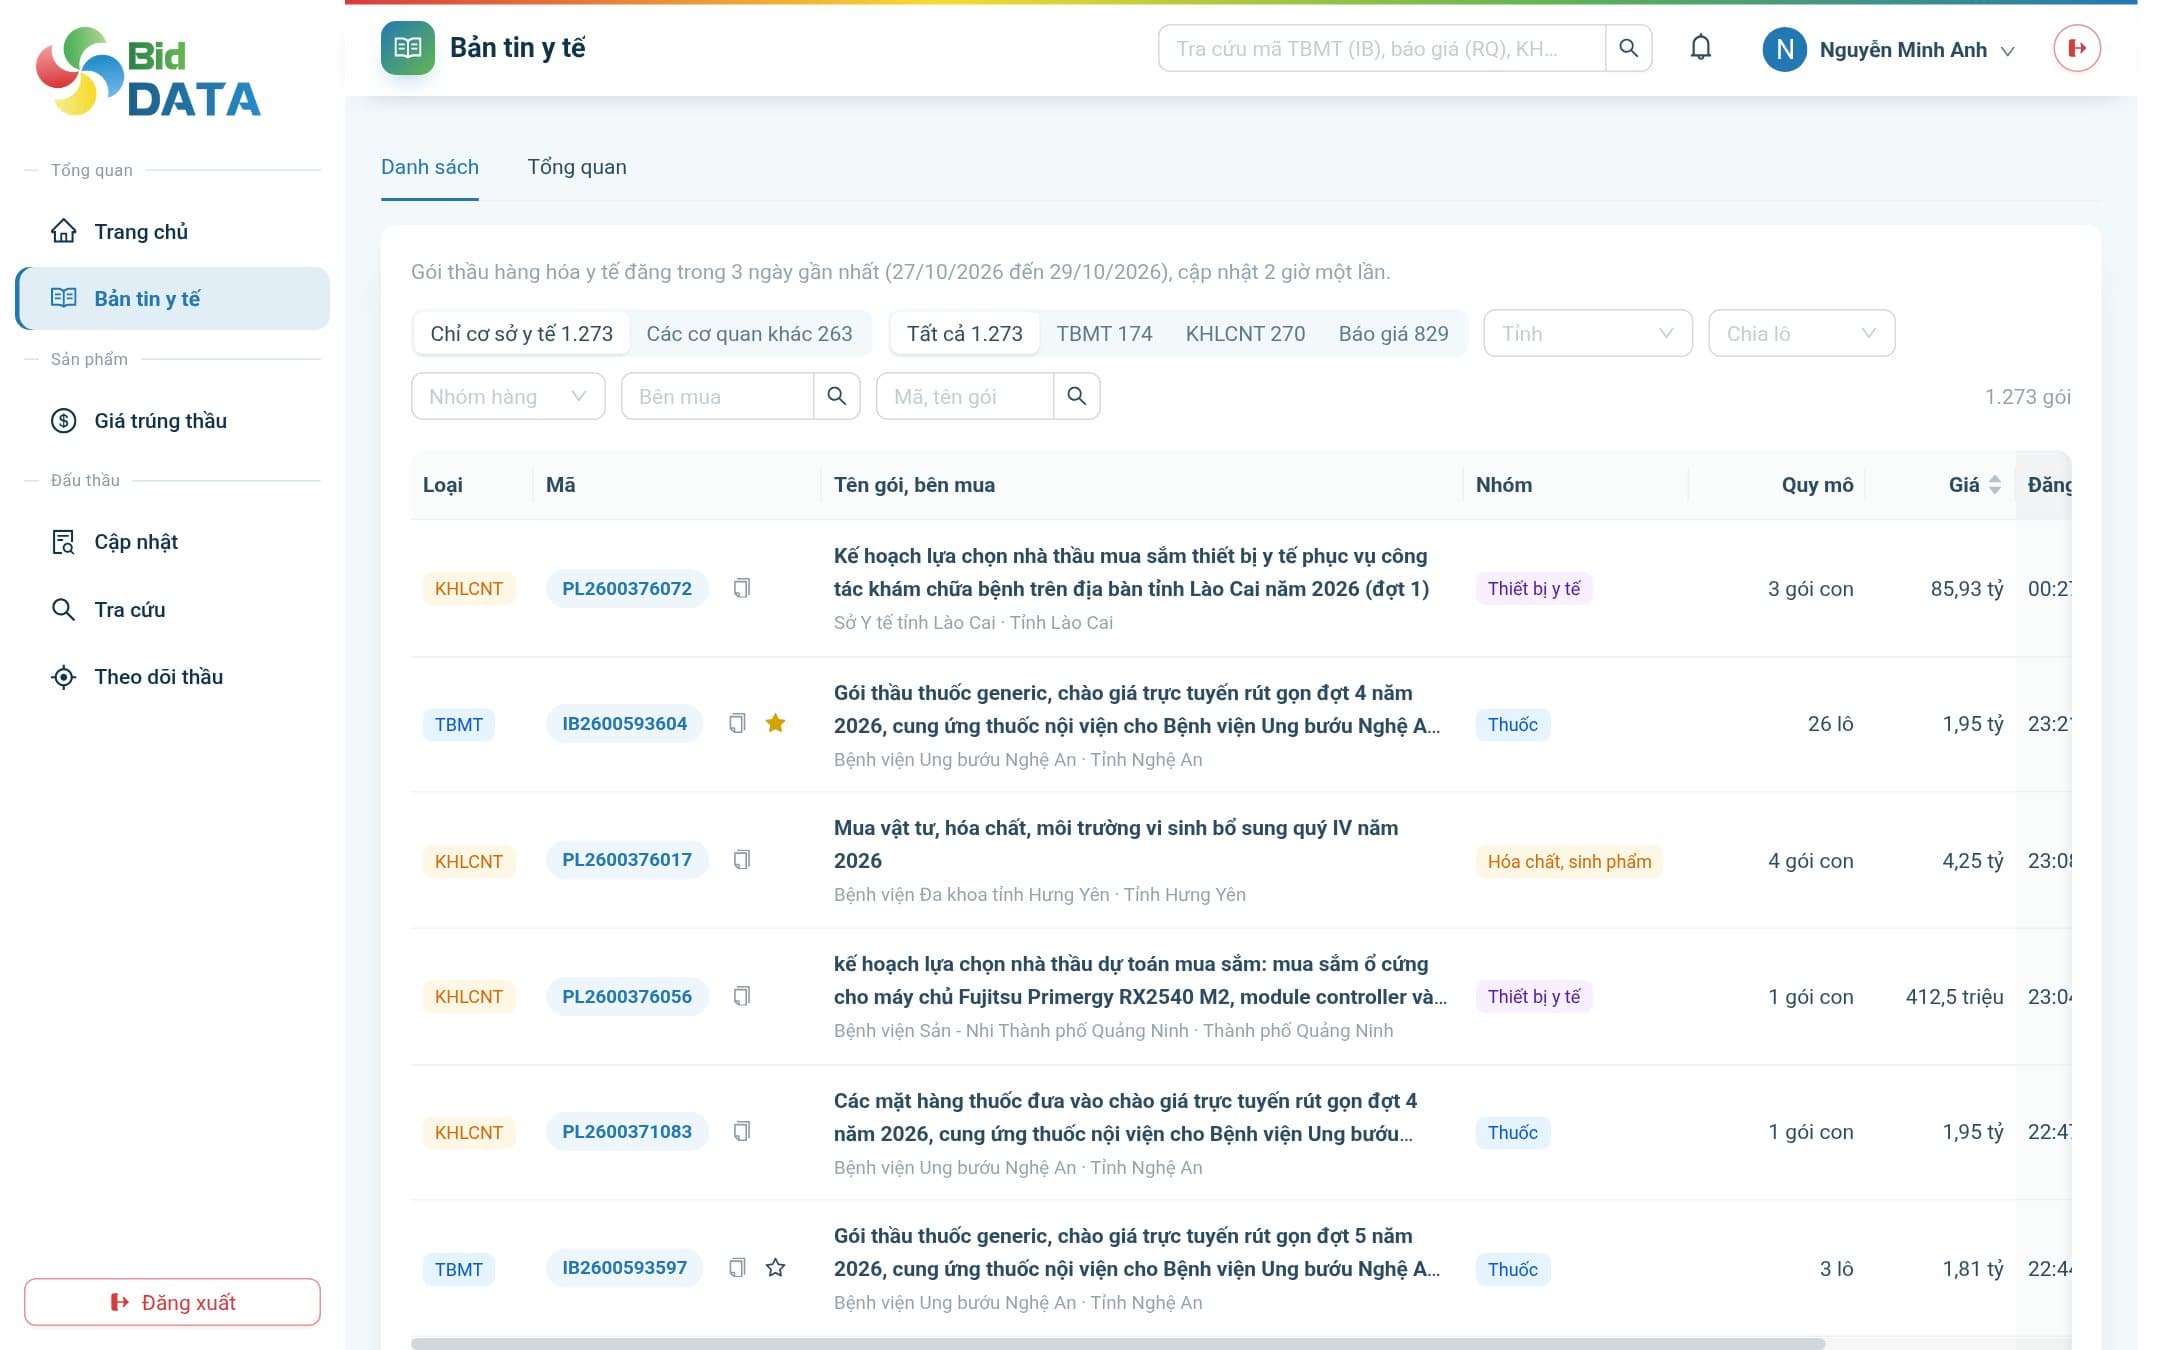Viewport: 2160px width, 1350px height.
Task: Copy code IB2600593604
Action: [738, 723]
